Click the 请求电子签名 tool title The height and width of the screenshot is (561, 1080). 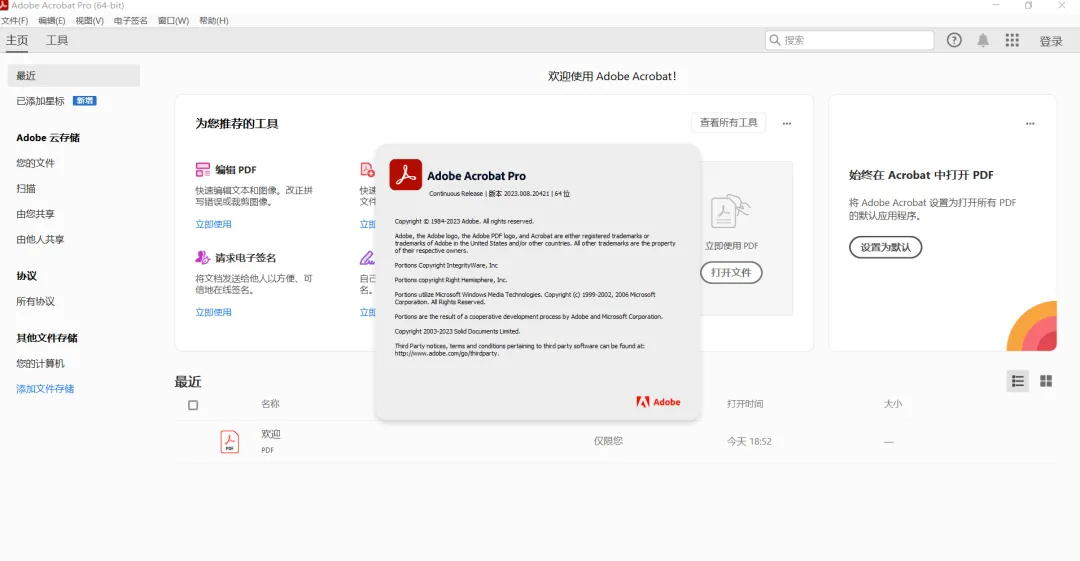(x=246, y=258)
